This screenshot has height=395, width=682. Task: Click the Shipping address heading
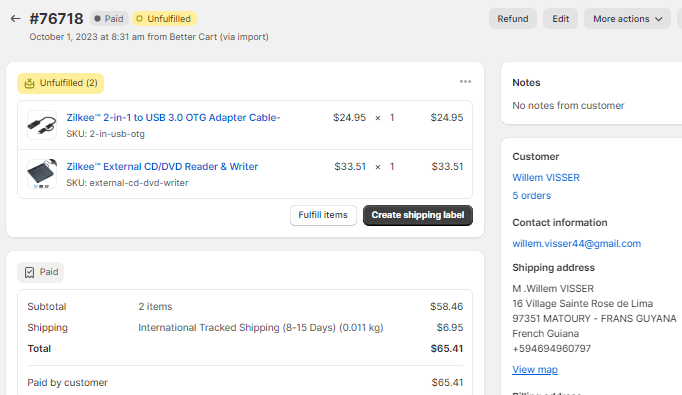553,268
